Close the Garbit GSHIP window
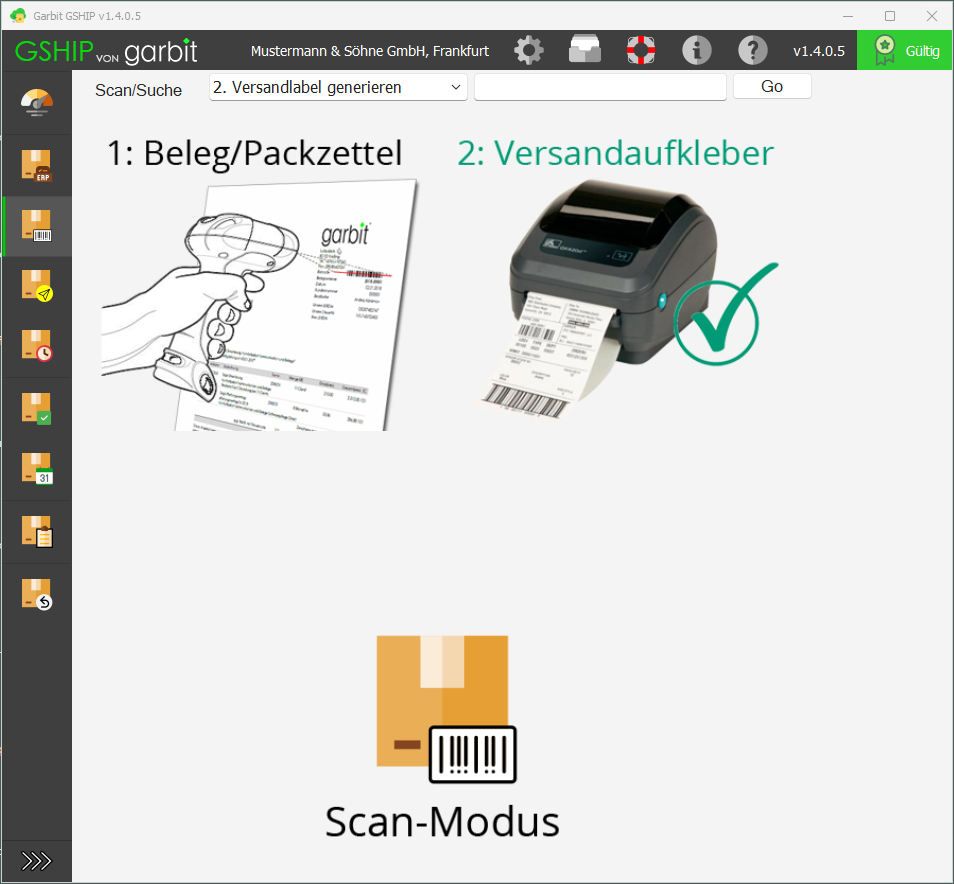954x884 pixels. coord(931,16)
